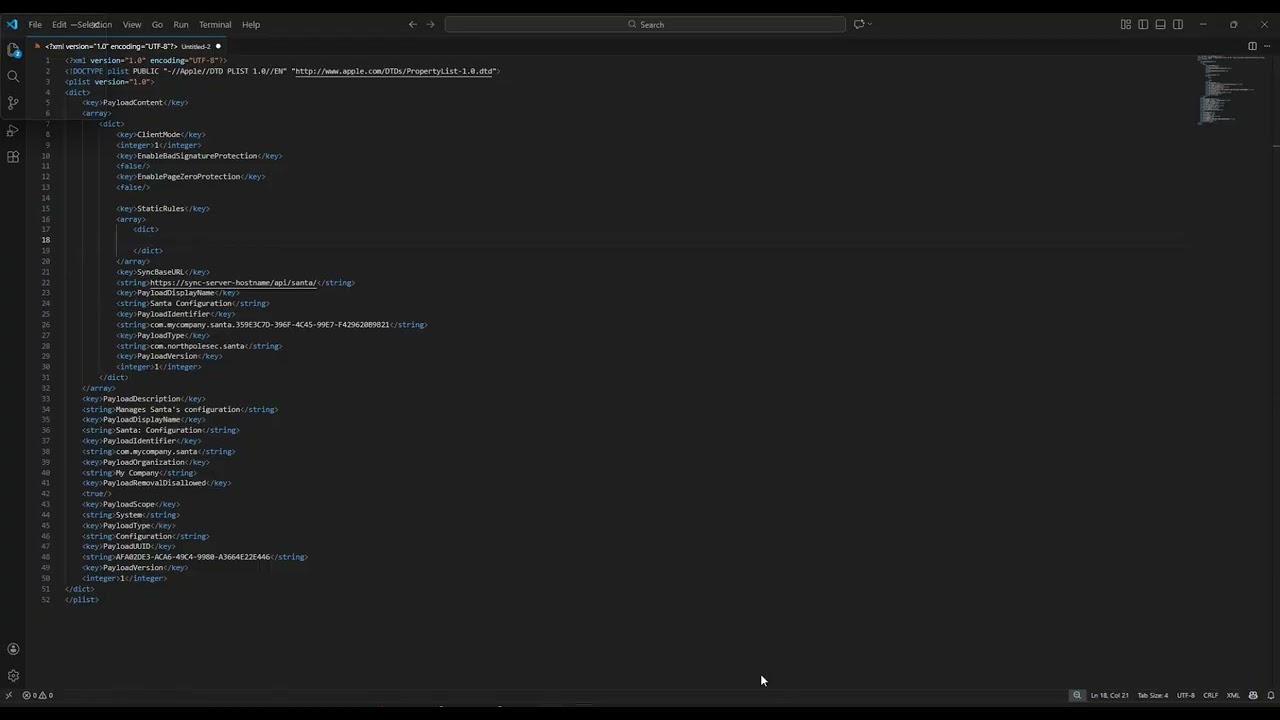This screenshot has height=720, width=1280.
Task: Open the Go menu
Action: [157, 24]
